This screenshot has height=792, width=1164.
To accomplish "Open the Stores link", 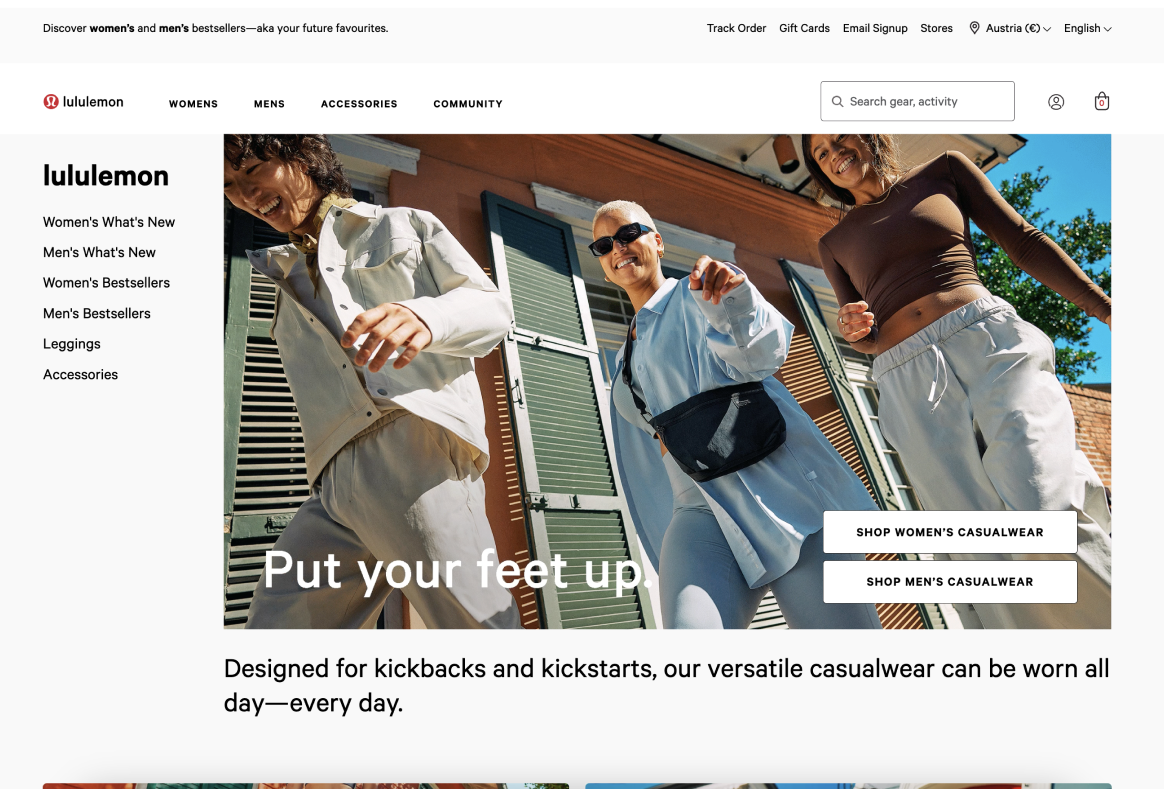I will click(x=936, y=28).
